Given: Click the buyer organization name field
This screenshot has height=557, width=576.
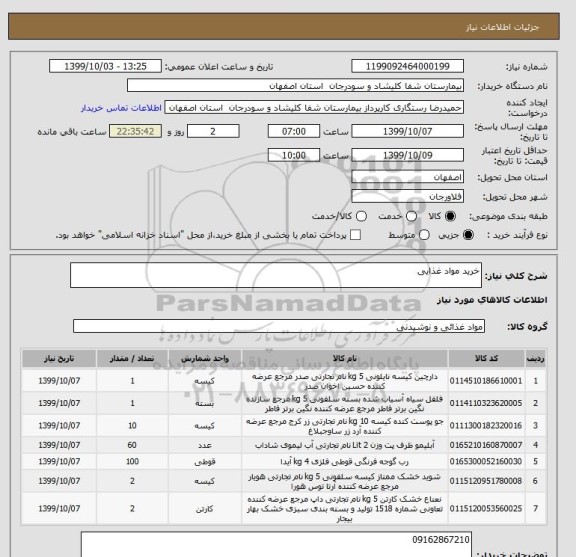Looking at the screenshot, I should click(x=295, y=86).
